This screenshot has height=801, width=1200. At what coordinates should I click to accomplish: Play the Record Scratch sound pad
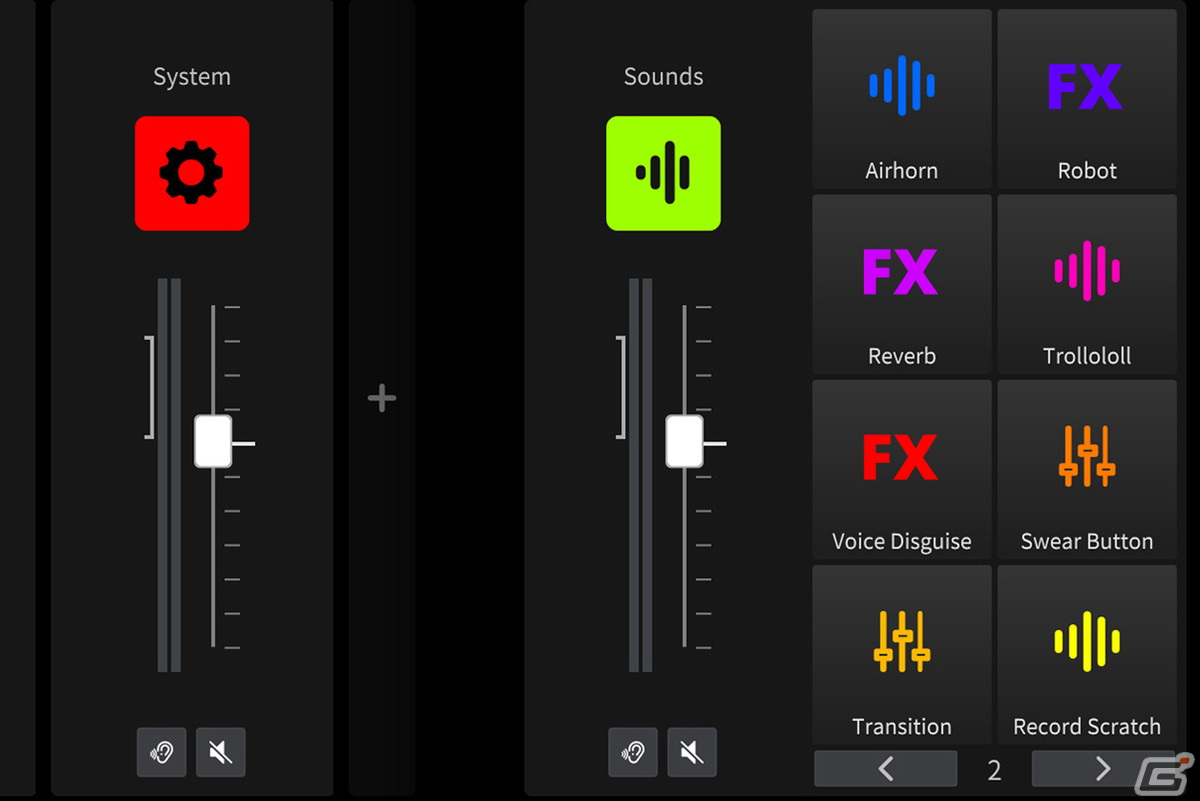click(x=1087, y=654)
